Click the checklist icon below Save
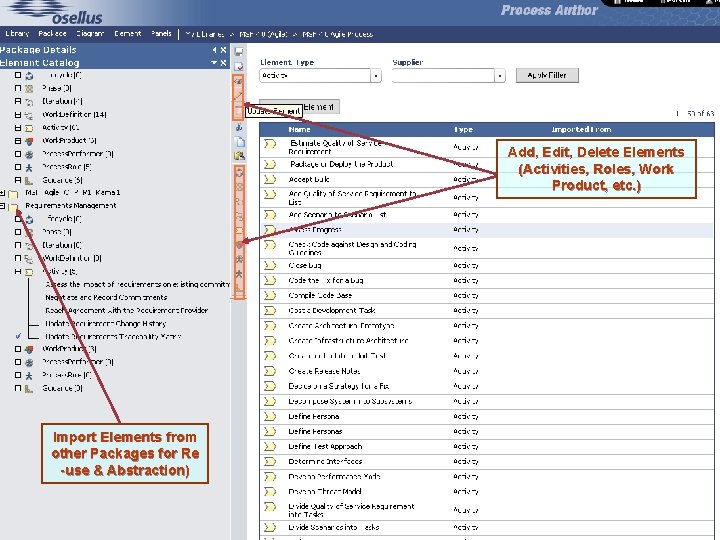 click(x=239, y=67)
